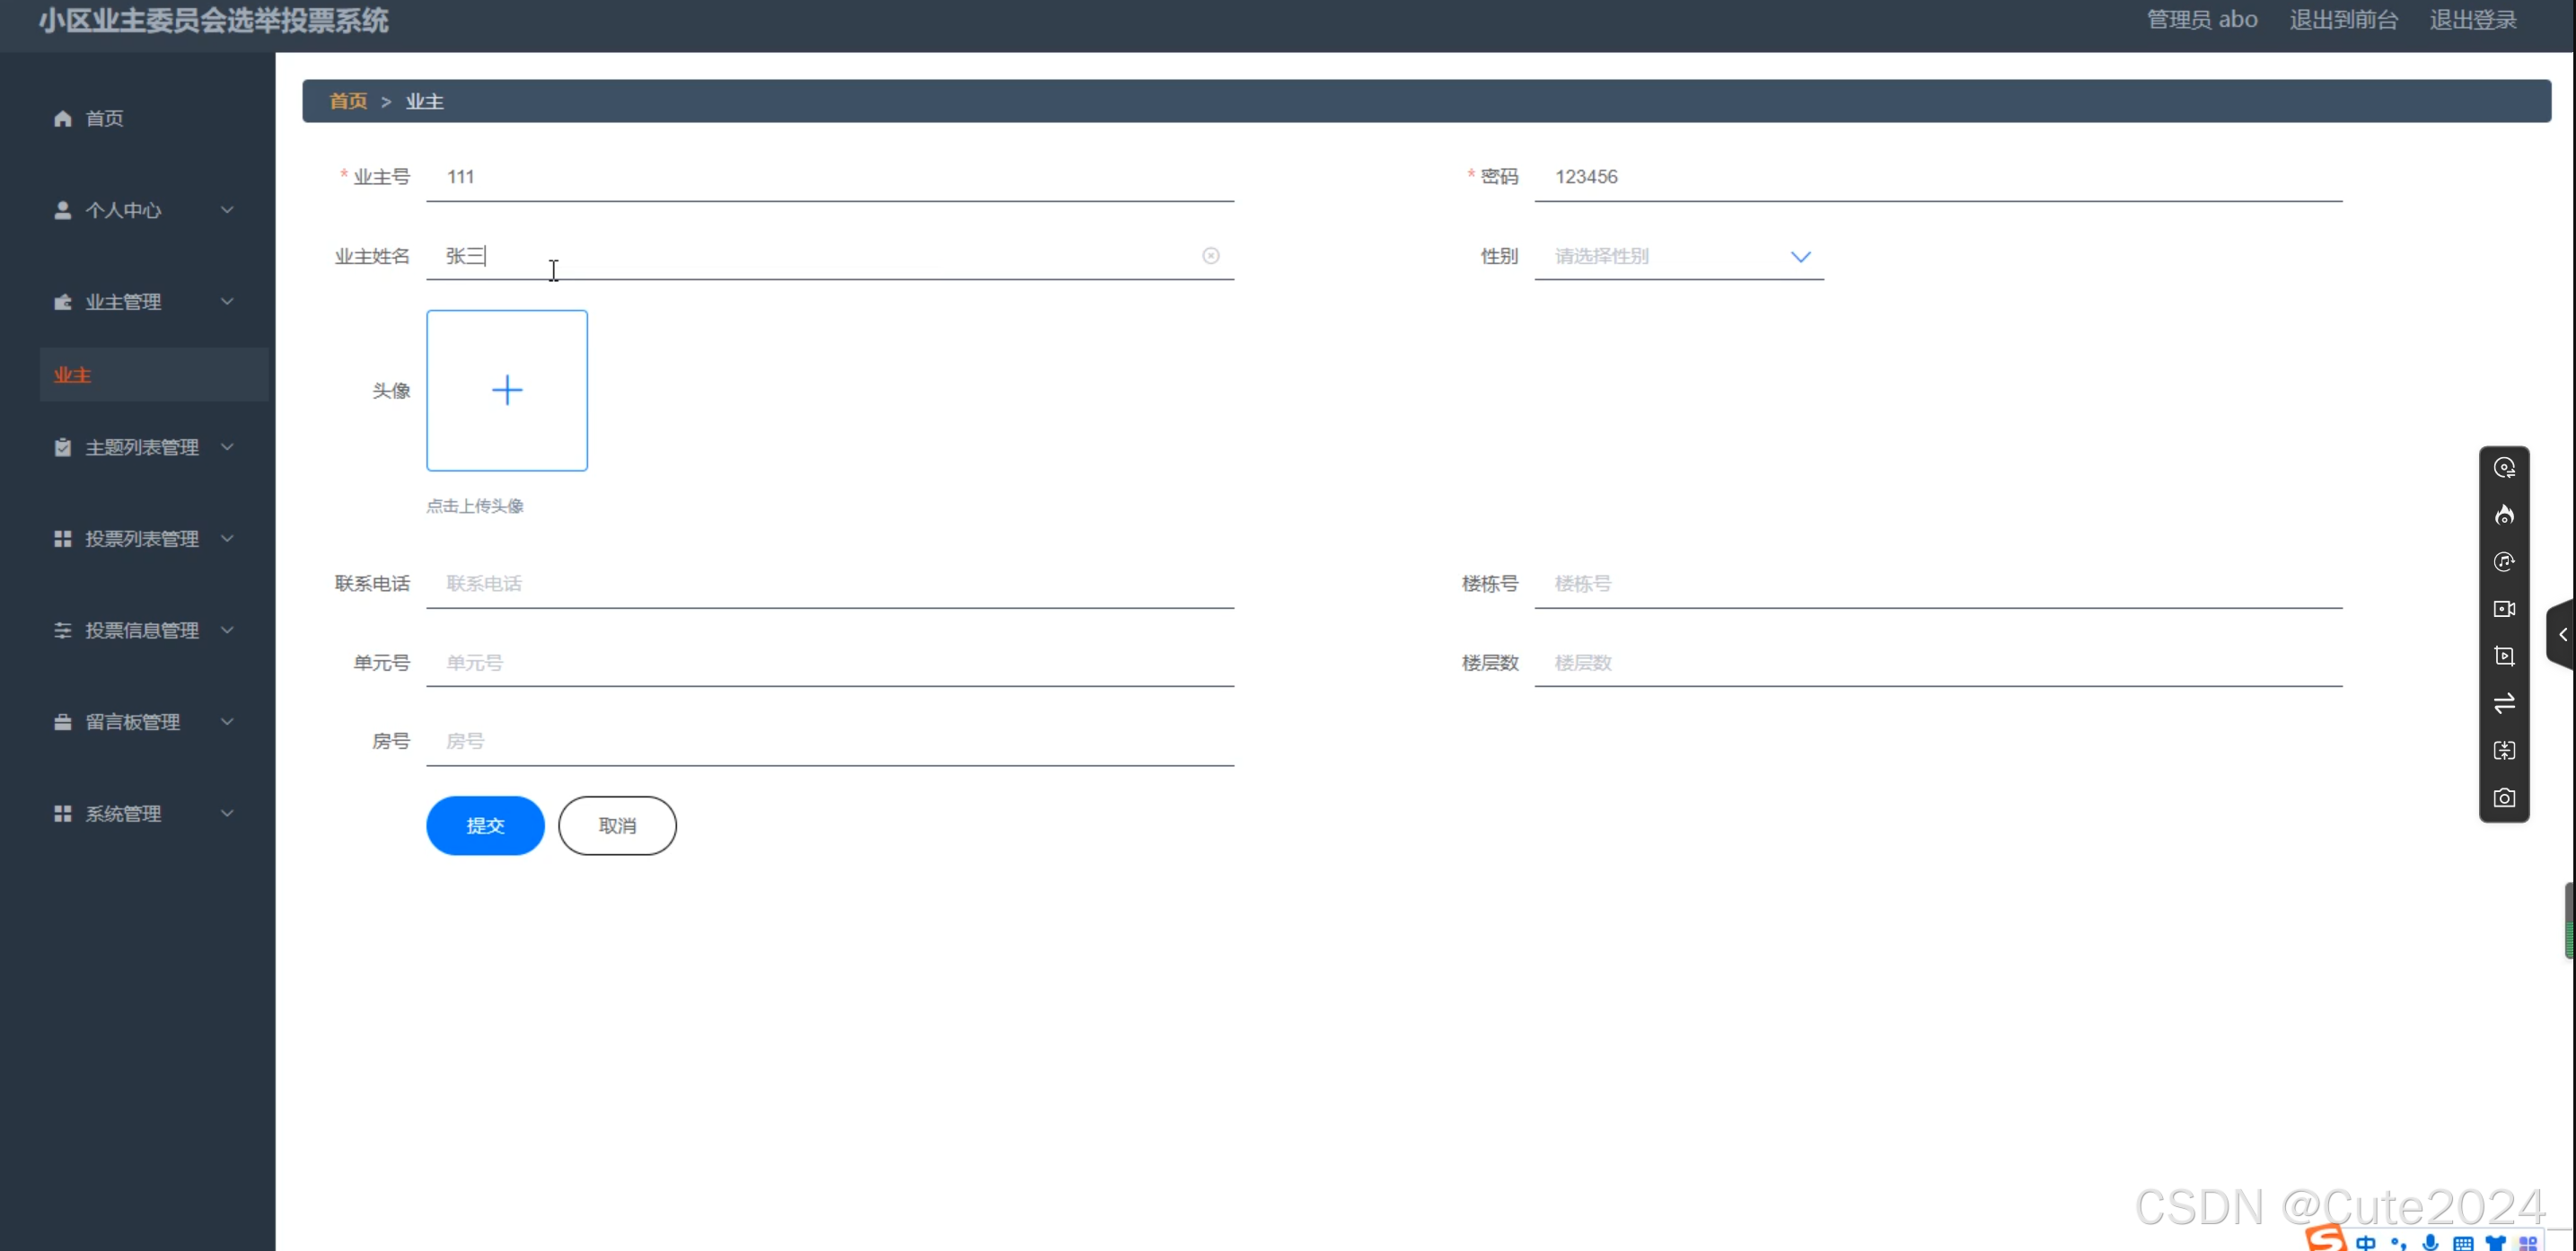Viewport: 2576px width, 1251px height.
Task: Expand the 系统管理 chevron
Action: [x=227, y=814]
